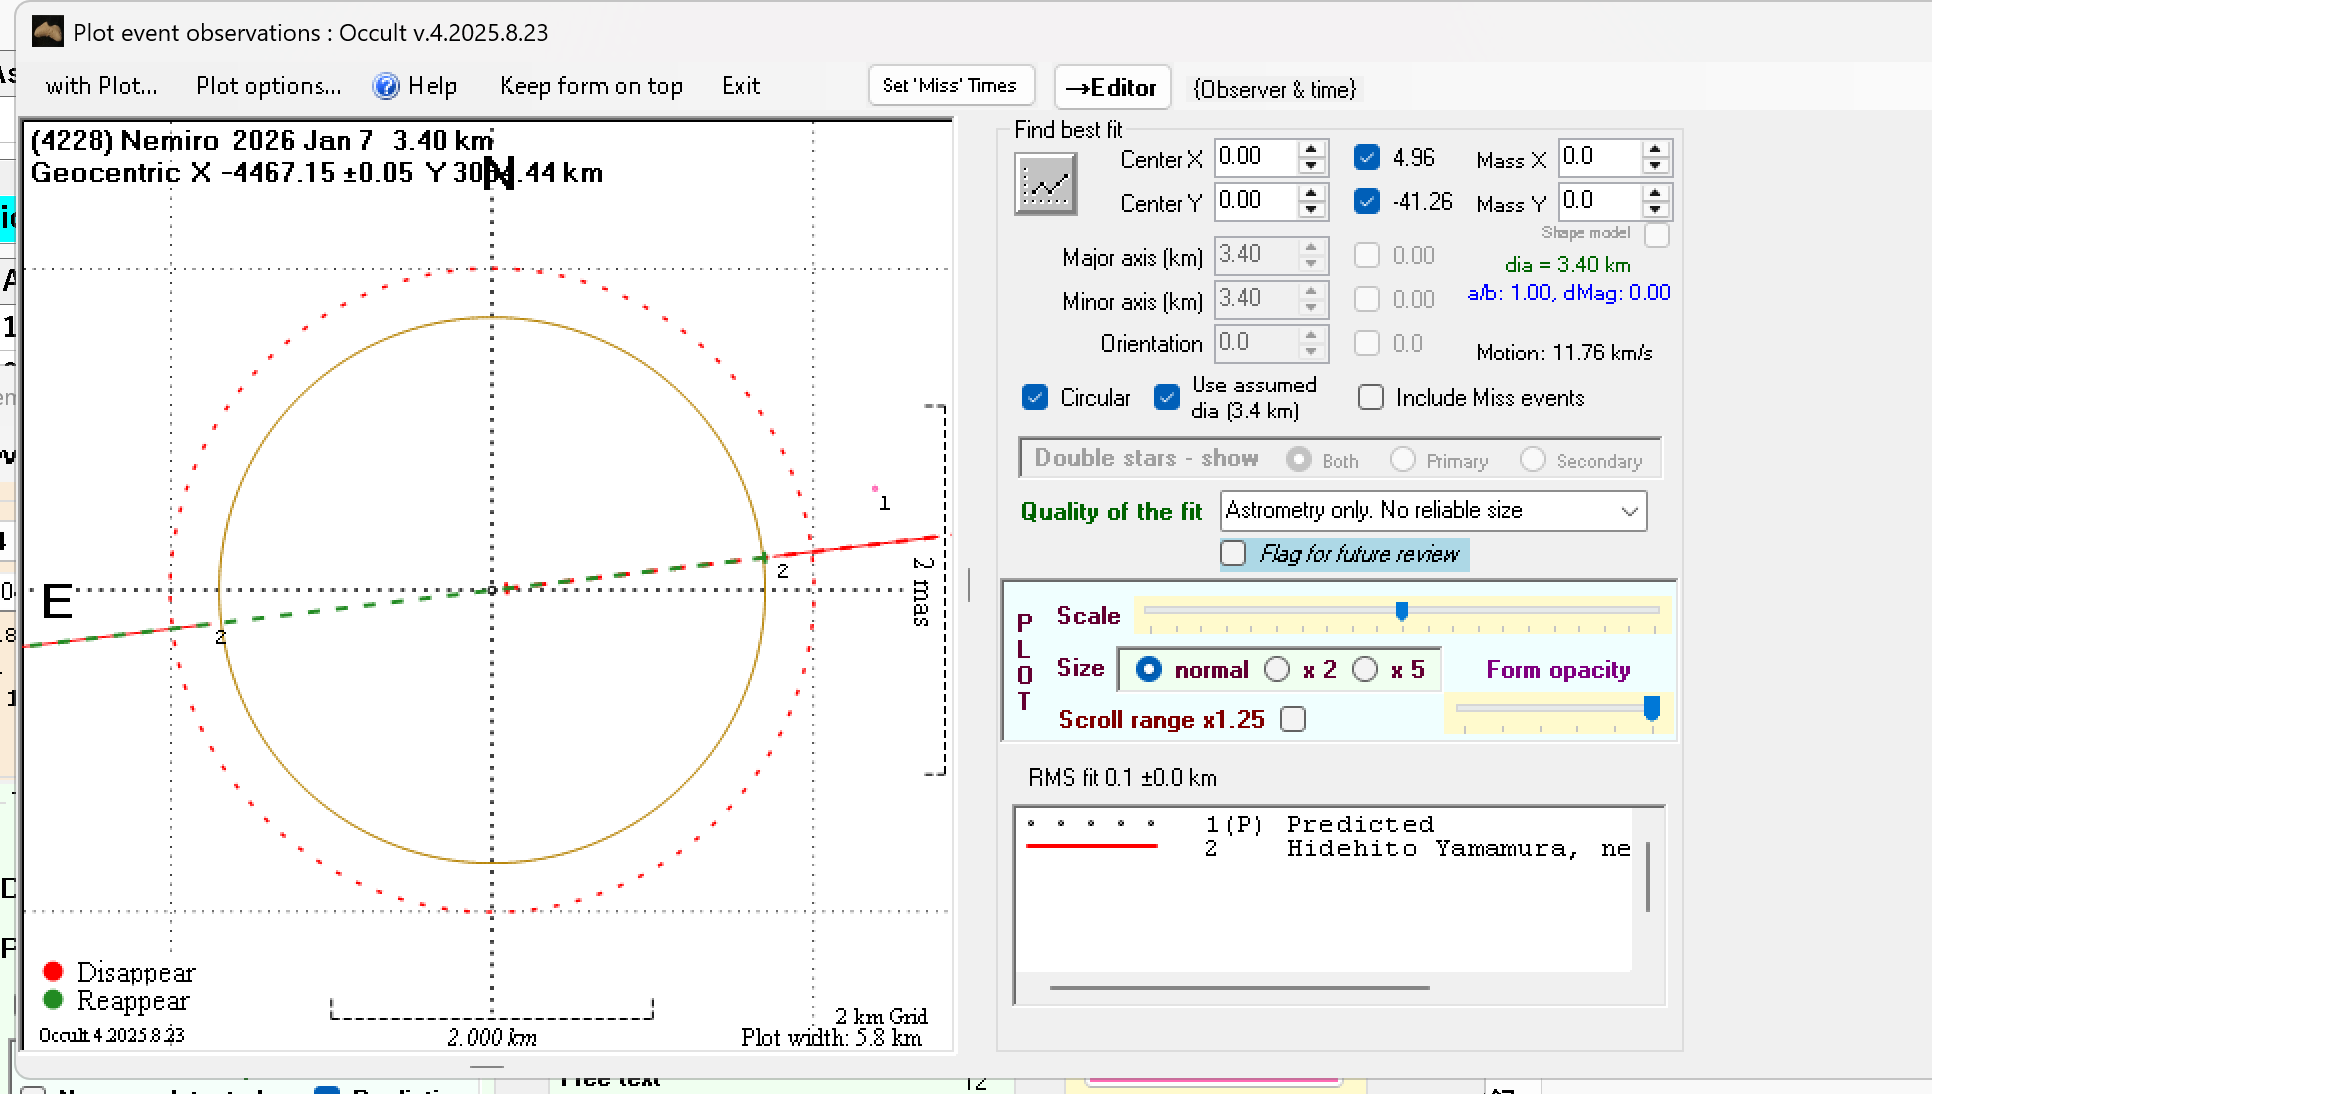Enable Include Miss events checkbox
Screen dimensions: 2352x1094
1371,398
